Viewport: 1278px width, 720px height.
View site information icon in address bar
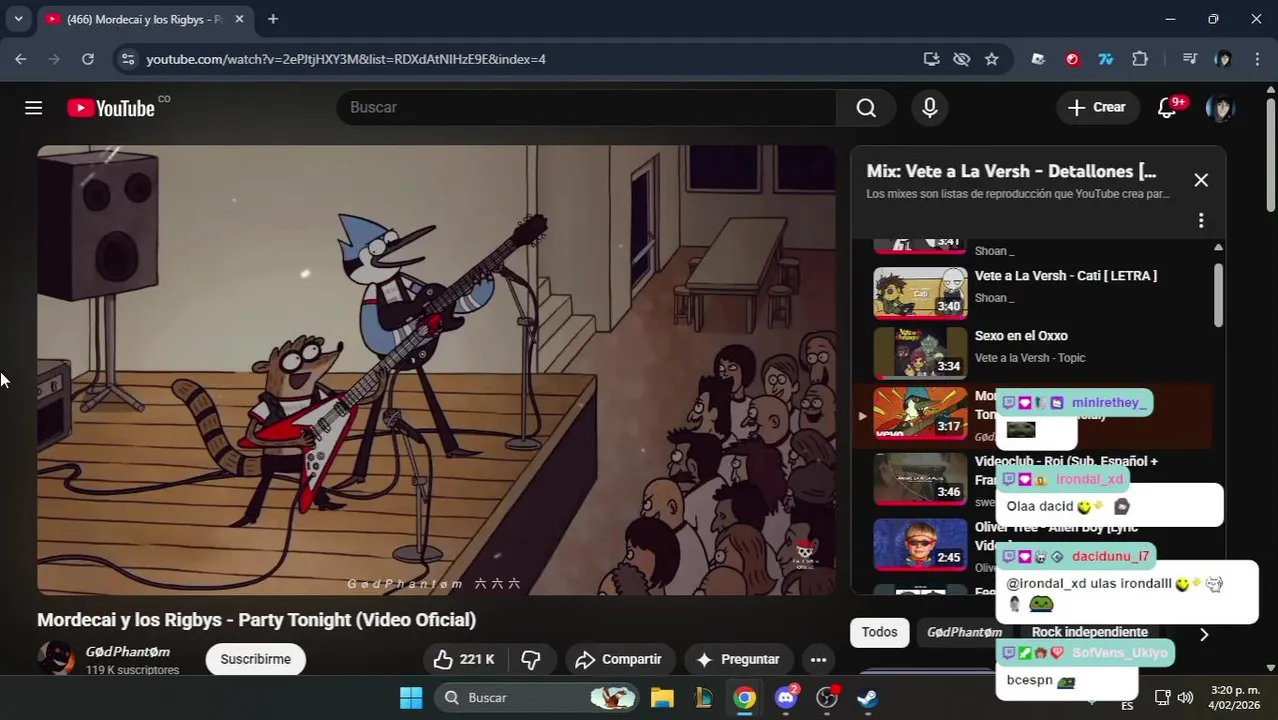pyautogui.click(x=127, y=59)
